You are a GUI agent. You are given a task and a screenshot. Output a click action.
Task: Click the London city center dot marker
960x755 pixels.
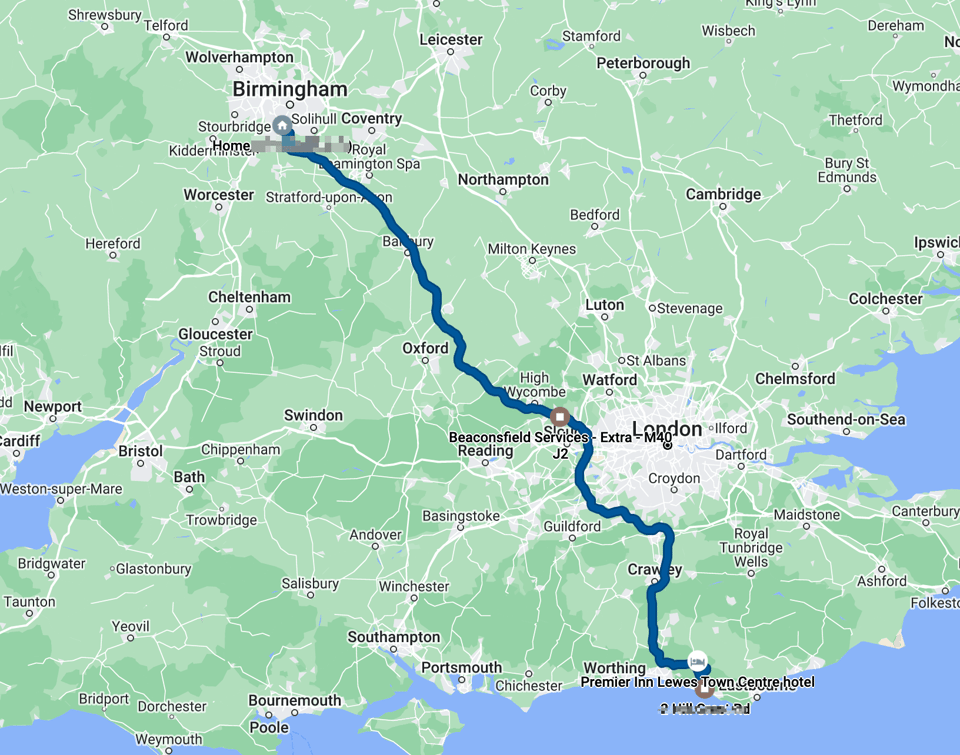click(668, 446)
